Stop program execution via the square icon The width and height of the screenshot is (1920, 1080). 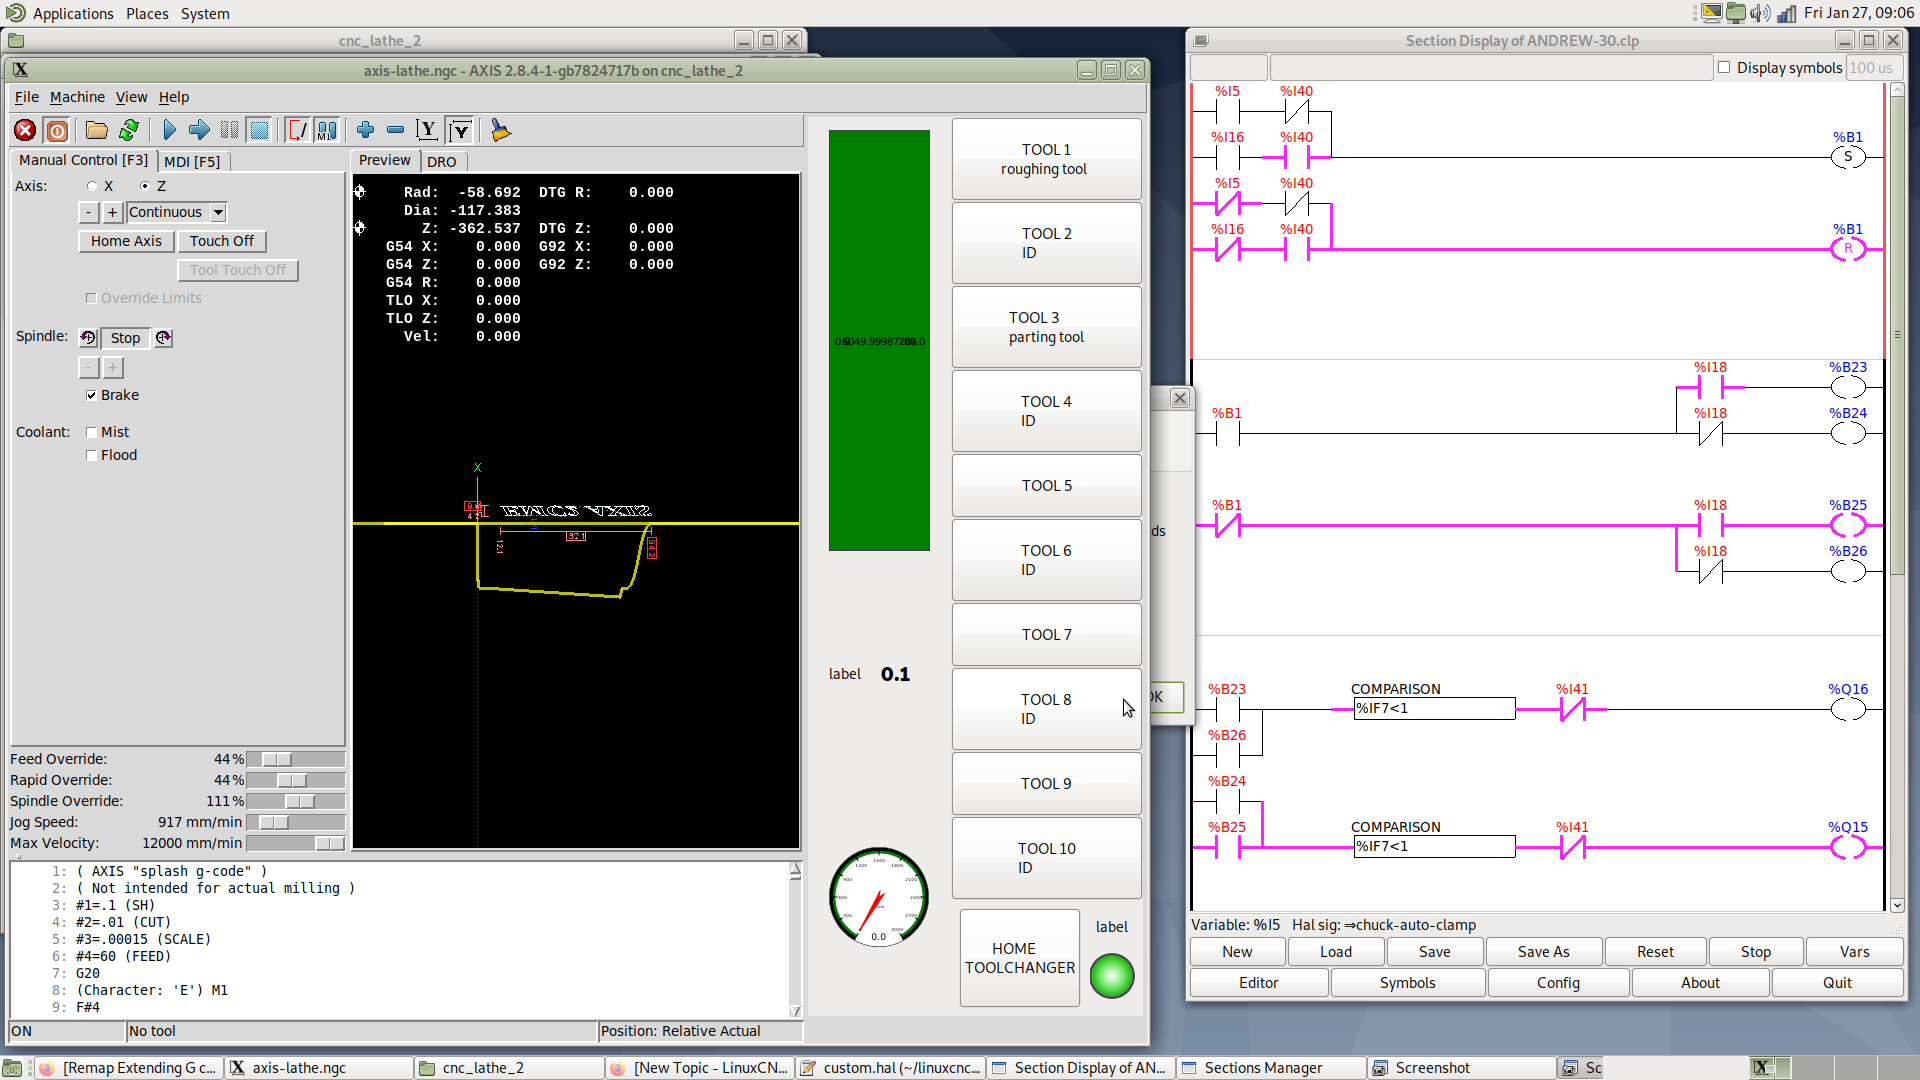259,130
